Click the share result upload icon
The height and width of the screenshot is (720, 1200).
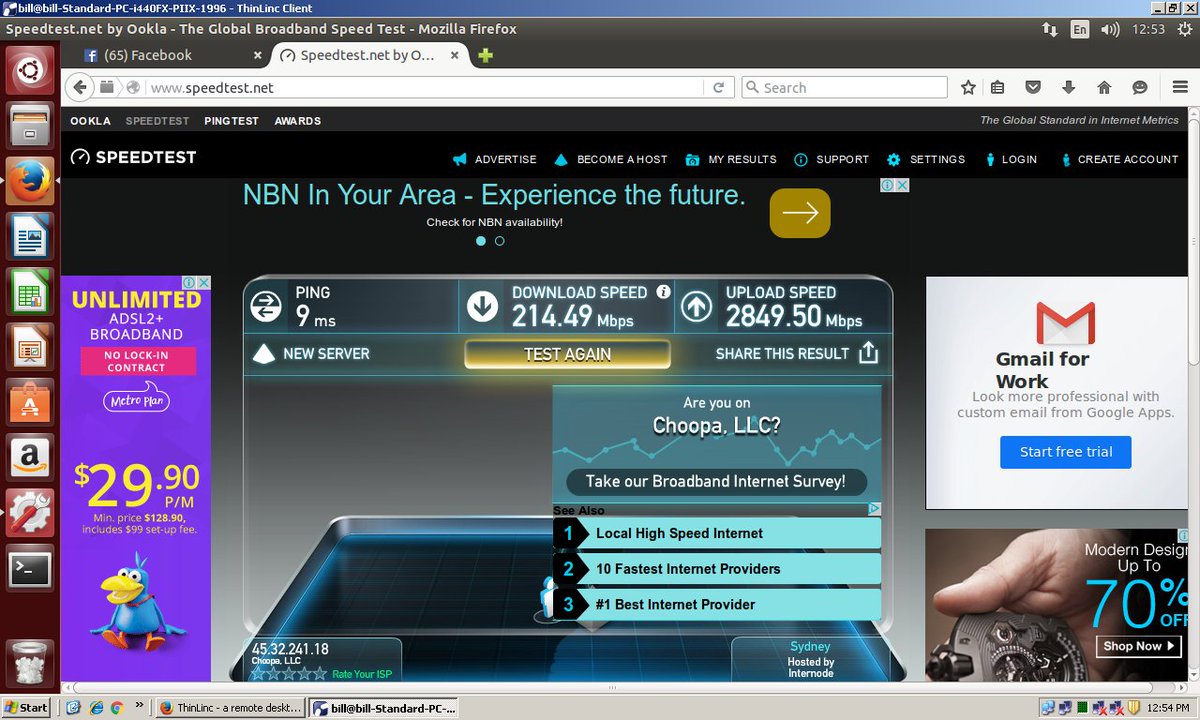coord(868,353)
